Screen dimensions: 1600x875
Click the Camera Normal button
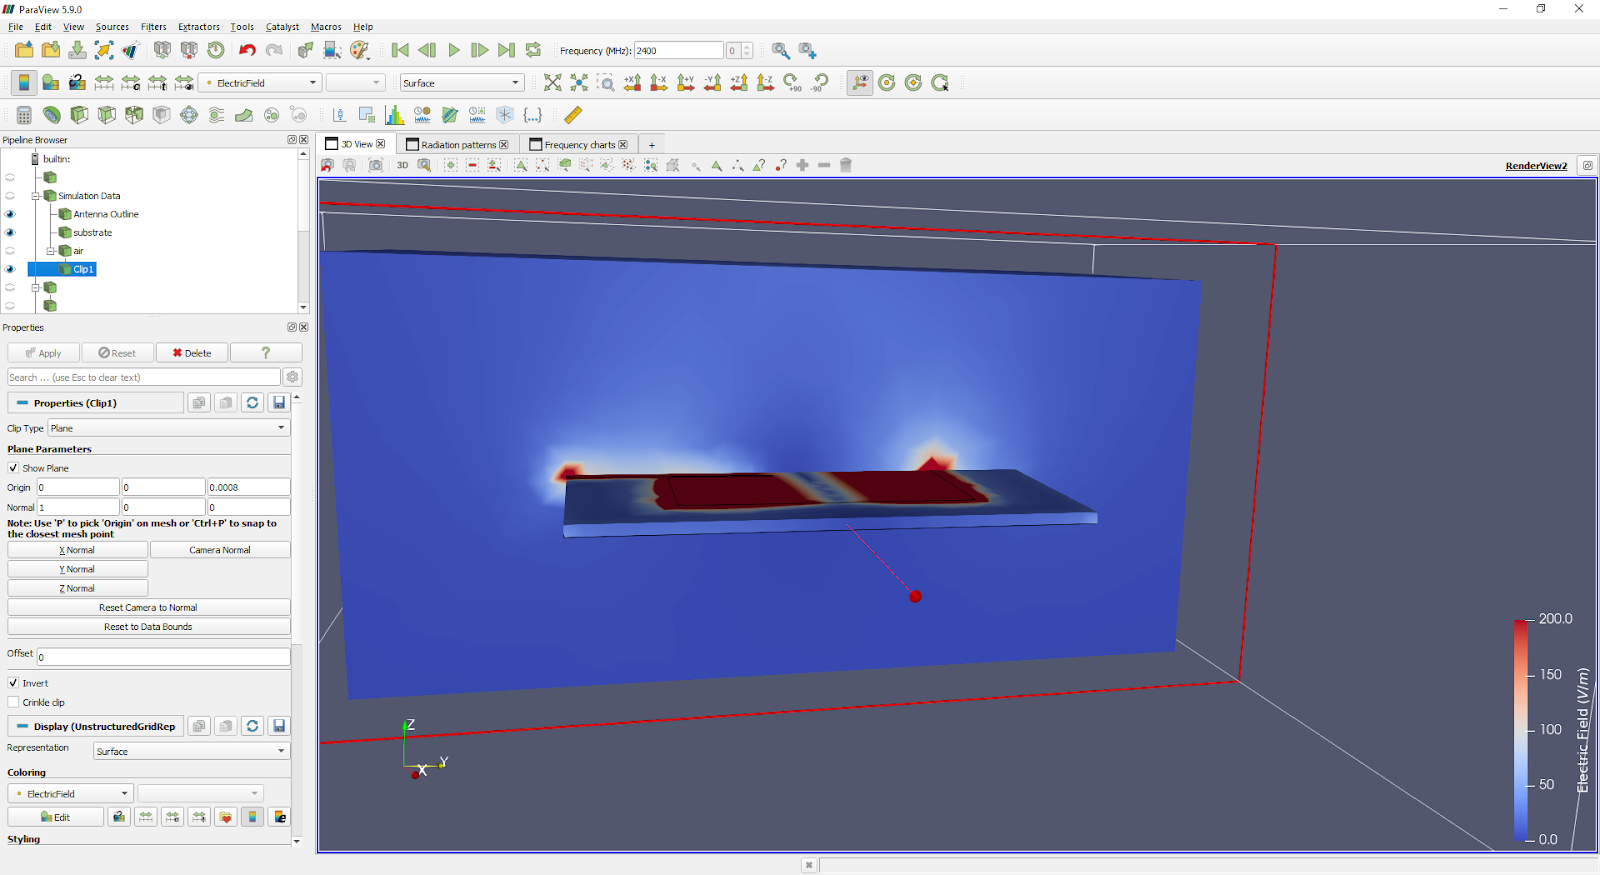pyautogui.click(x=220, y=550)
